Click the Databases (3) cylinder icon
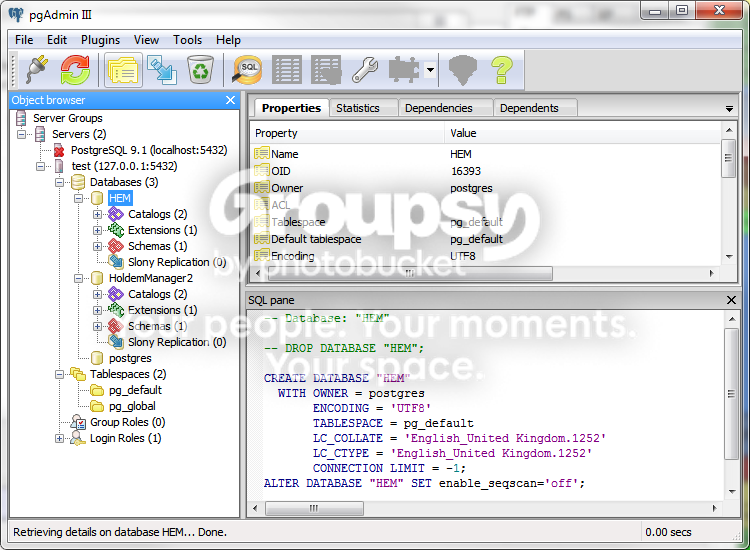Viewport: 750px width, 550px height. pos(78,182)
